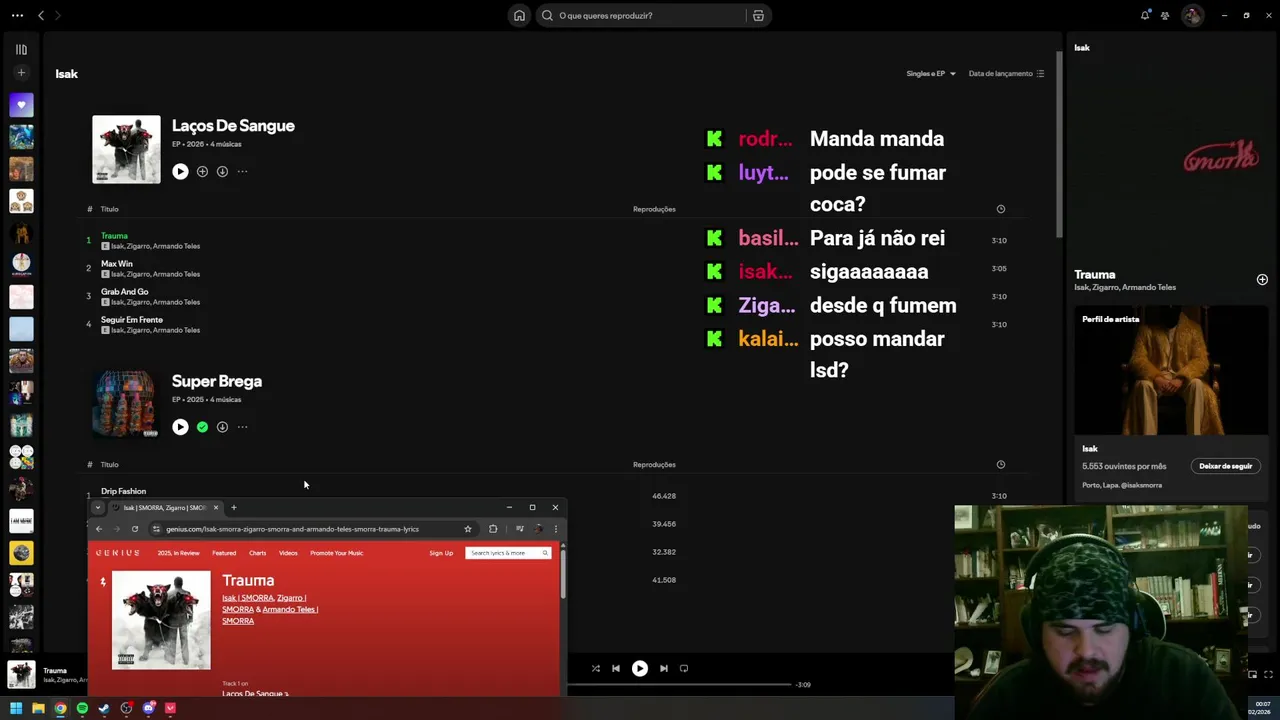The height and width of the screenshot is (720, 1280).
Task: Open Liked Songs heart playlist in the sidebar
Action: (21, 104)
